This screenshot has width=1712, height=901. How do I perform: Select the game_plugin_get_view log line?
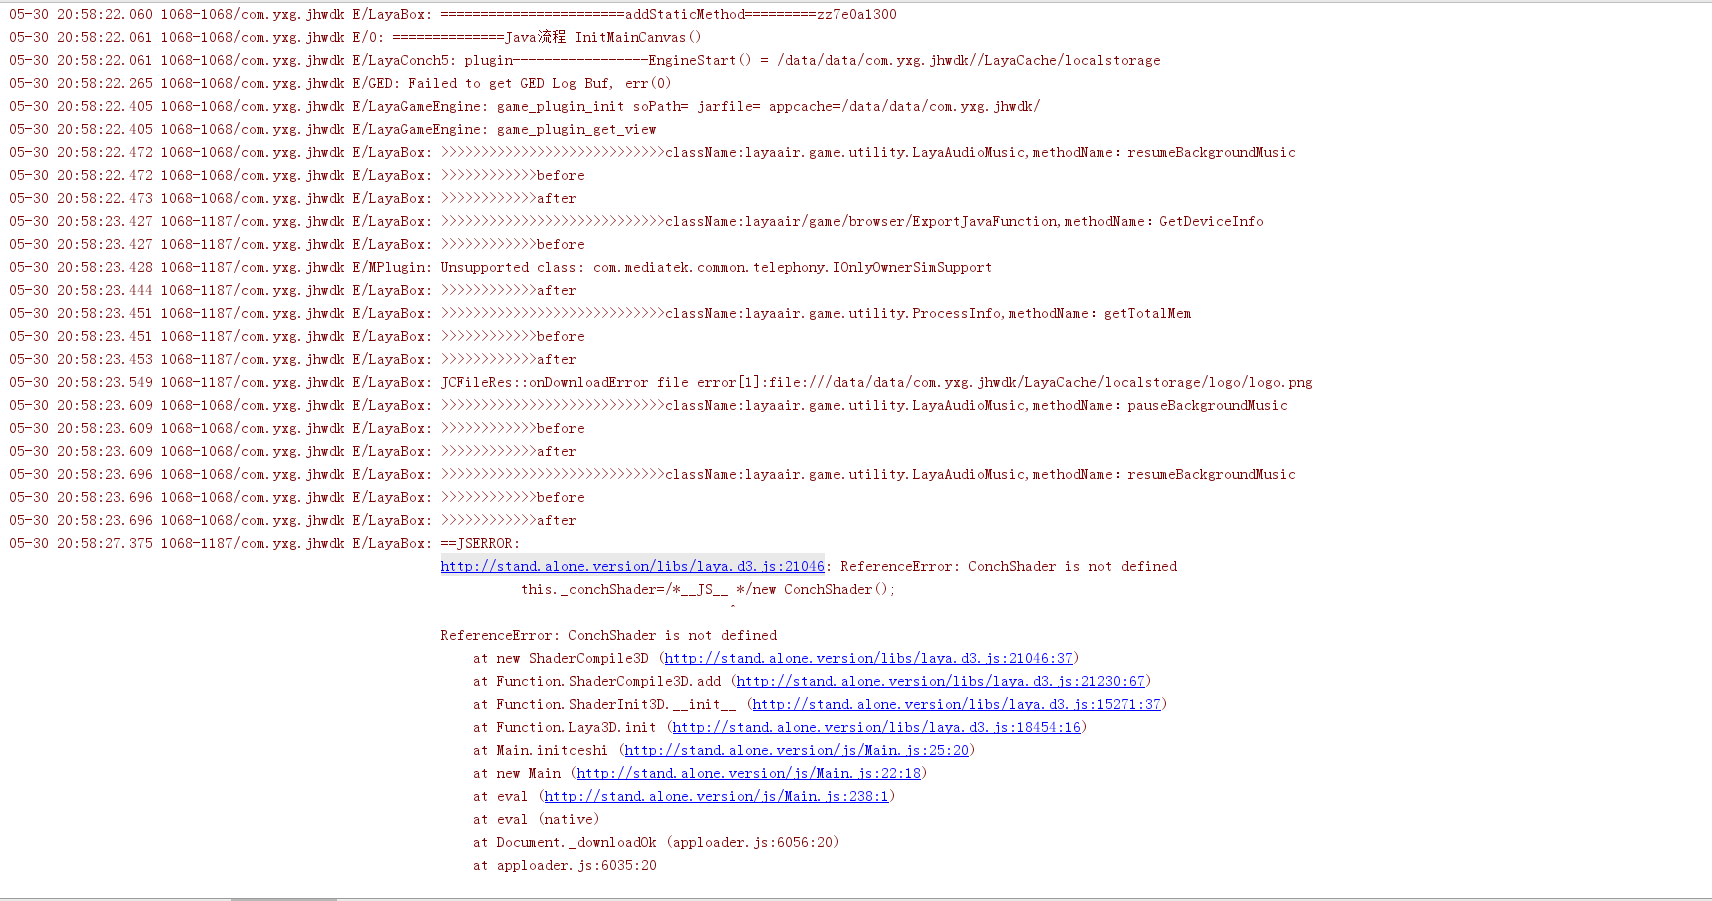pos(576,130)
